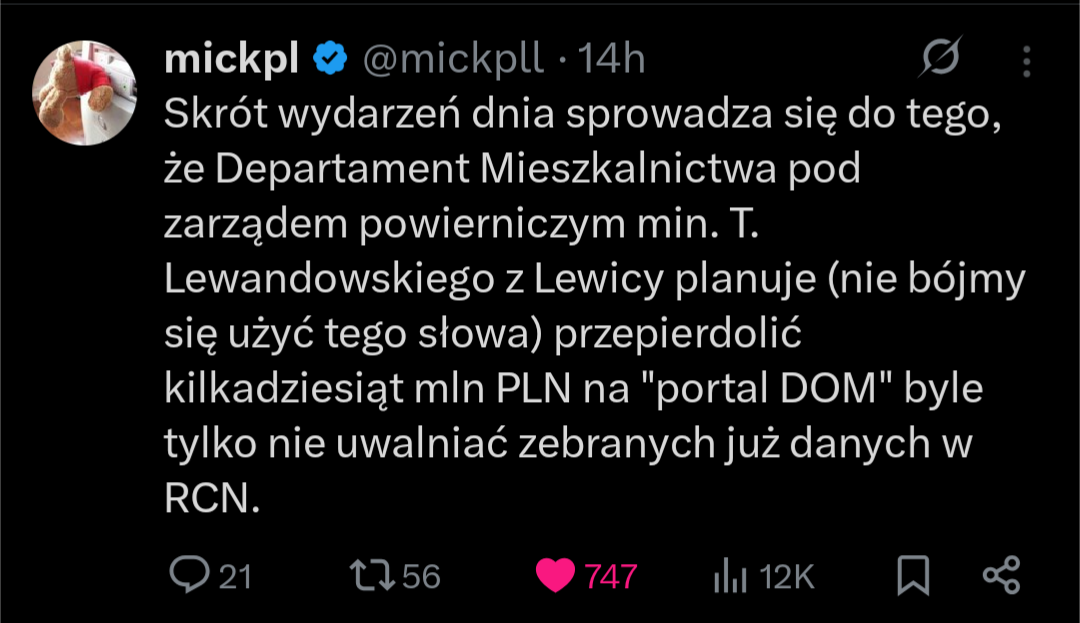The width and height of the screenshot is (1080, 623).
Task: Toggle the pink heart like icon
Action: tap(555, 575)
